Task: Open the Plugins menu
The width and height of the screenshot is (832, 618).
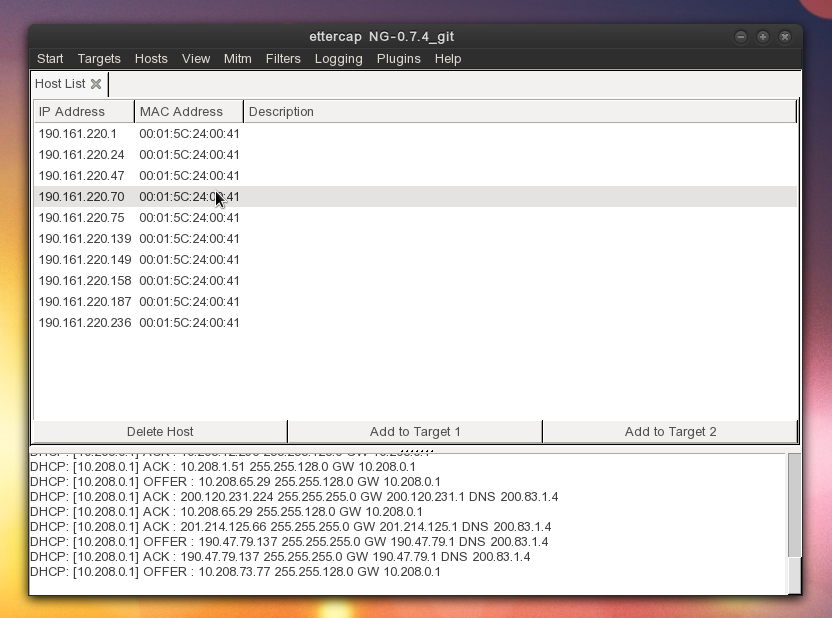Action: tap(398, 59)
